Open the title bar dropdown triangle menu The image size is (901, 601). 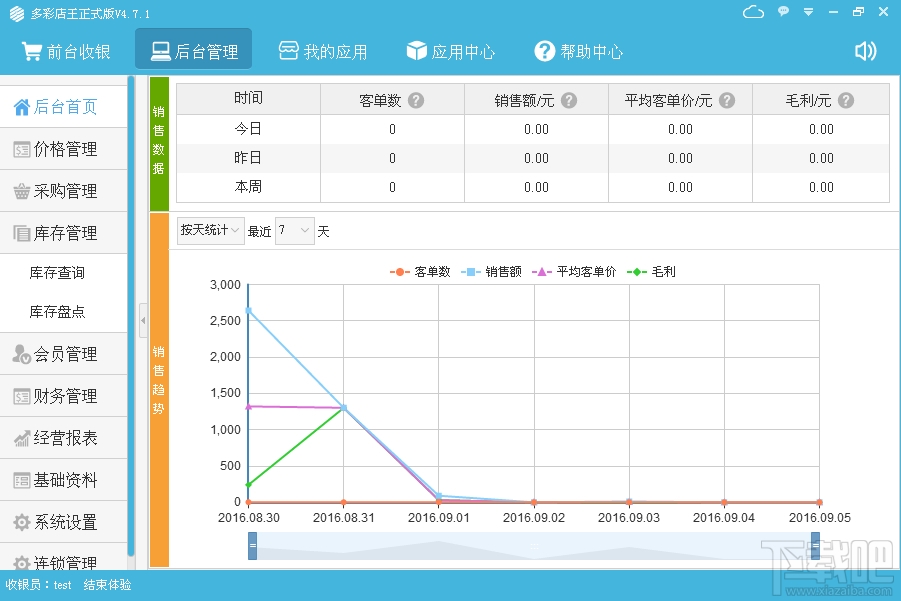808,12
